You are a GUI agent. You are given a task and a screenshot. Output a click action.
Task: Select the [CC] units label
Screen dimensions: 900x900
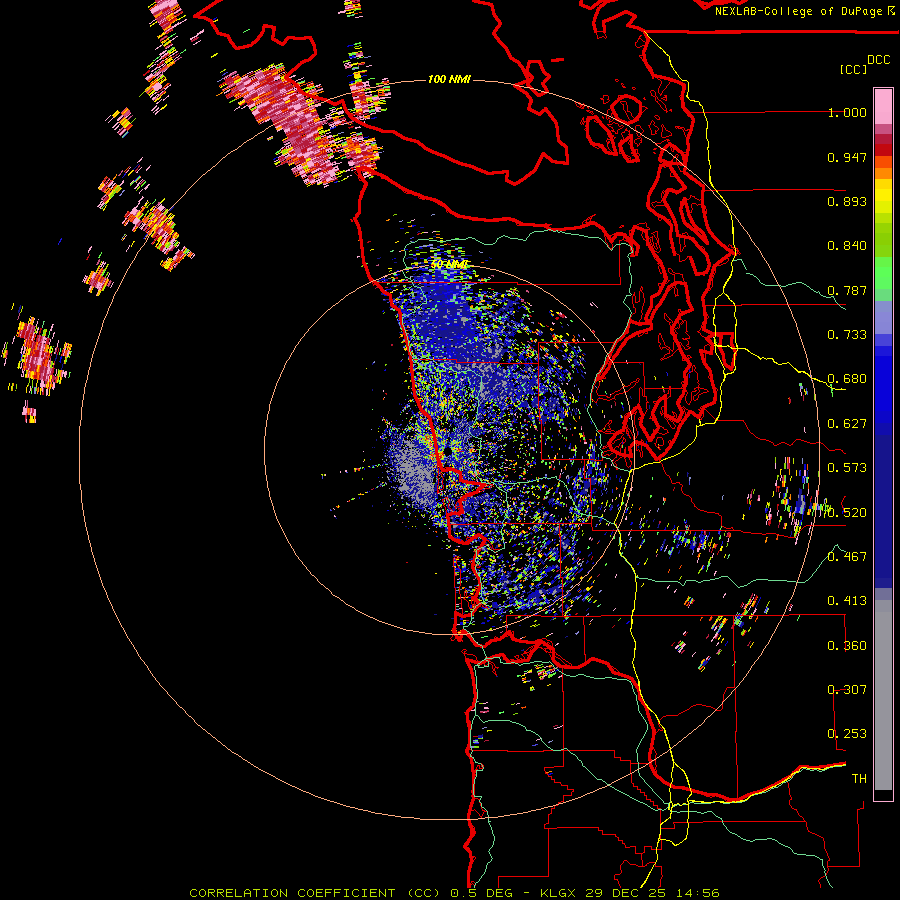[854, 69]
